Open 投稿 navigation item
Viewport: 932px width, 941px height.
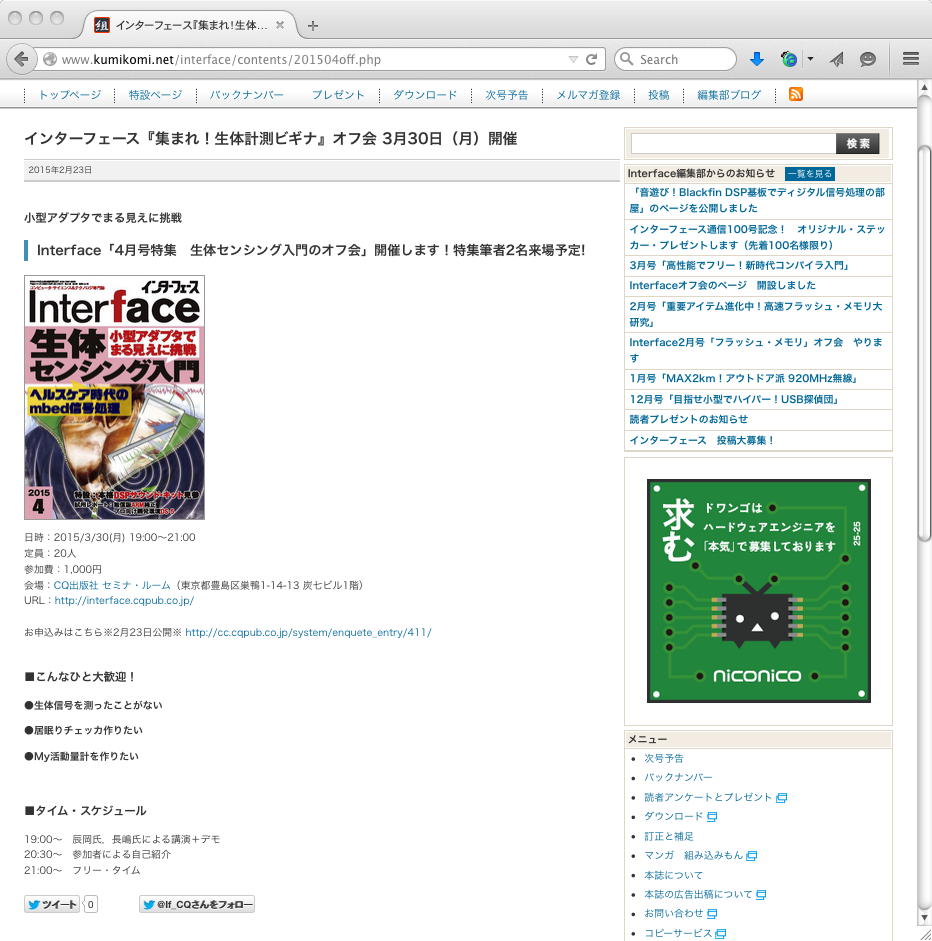tap(658, 95)
